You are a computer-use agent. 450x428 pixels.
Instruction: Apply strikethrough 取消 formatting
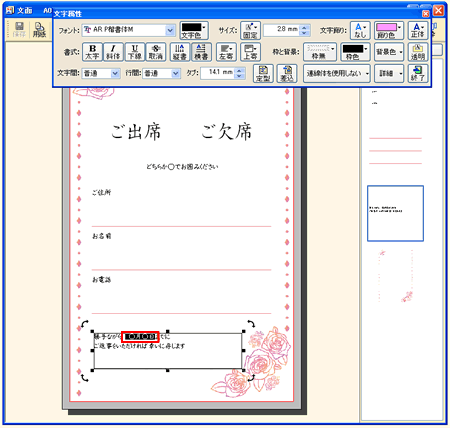156,52
